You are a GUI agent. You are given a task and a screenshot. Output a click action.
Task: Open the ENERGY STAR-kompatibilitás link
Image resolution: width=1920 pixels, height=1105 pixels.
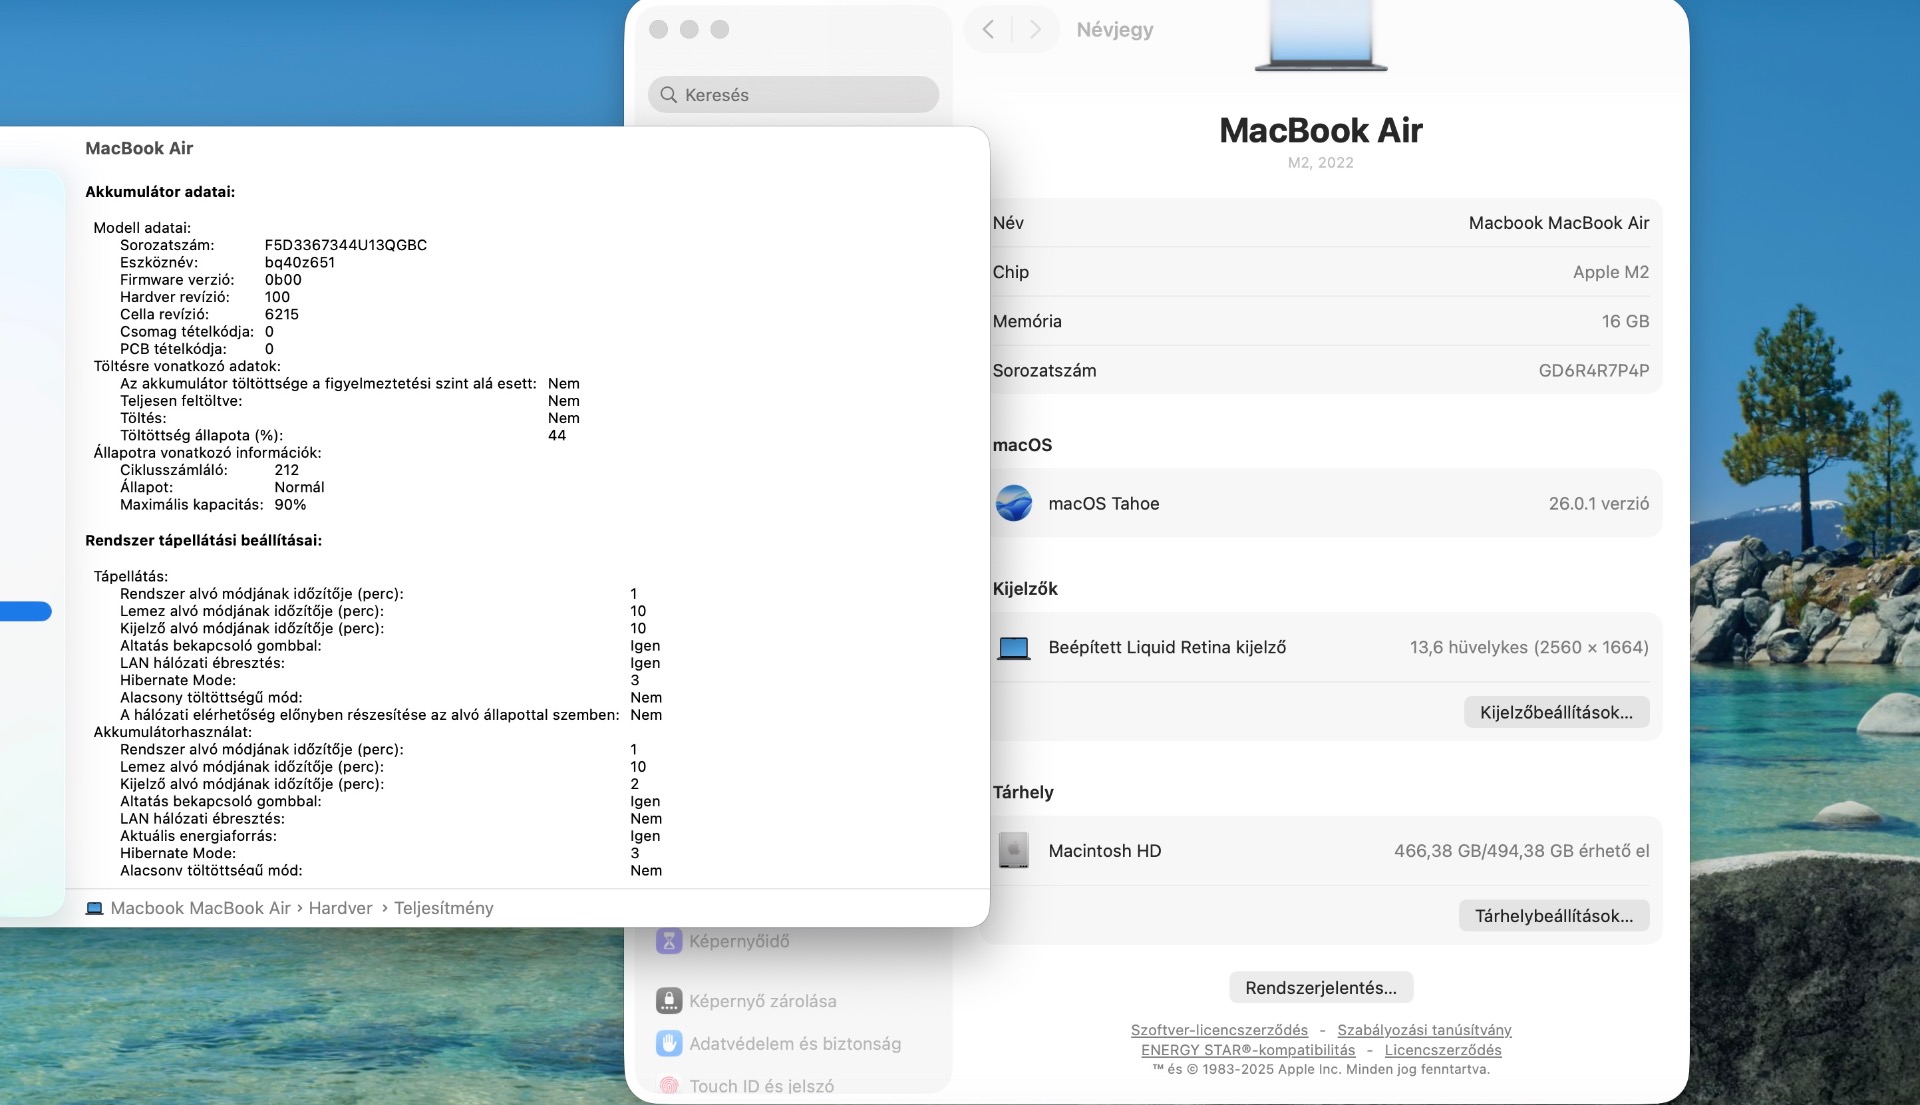tap(1247, 1050)
